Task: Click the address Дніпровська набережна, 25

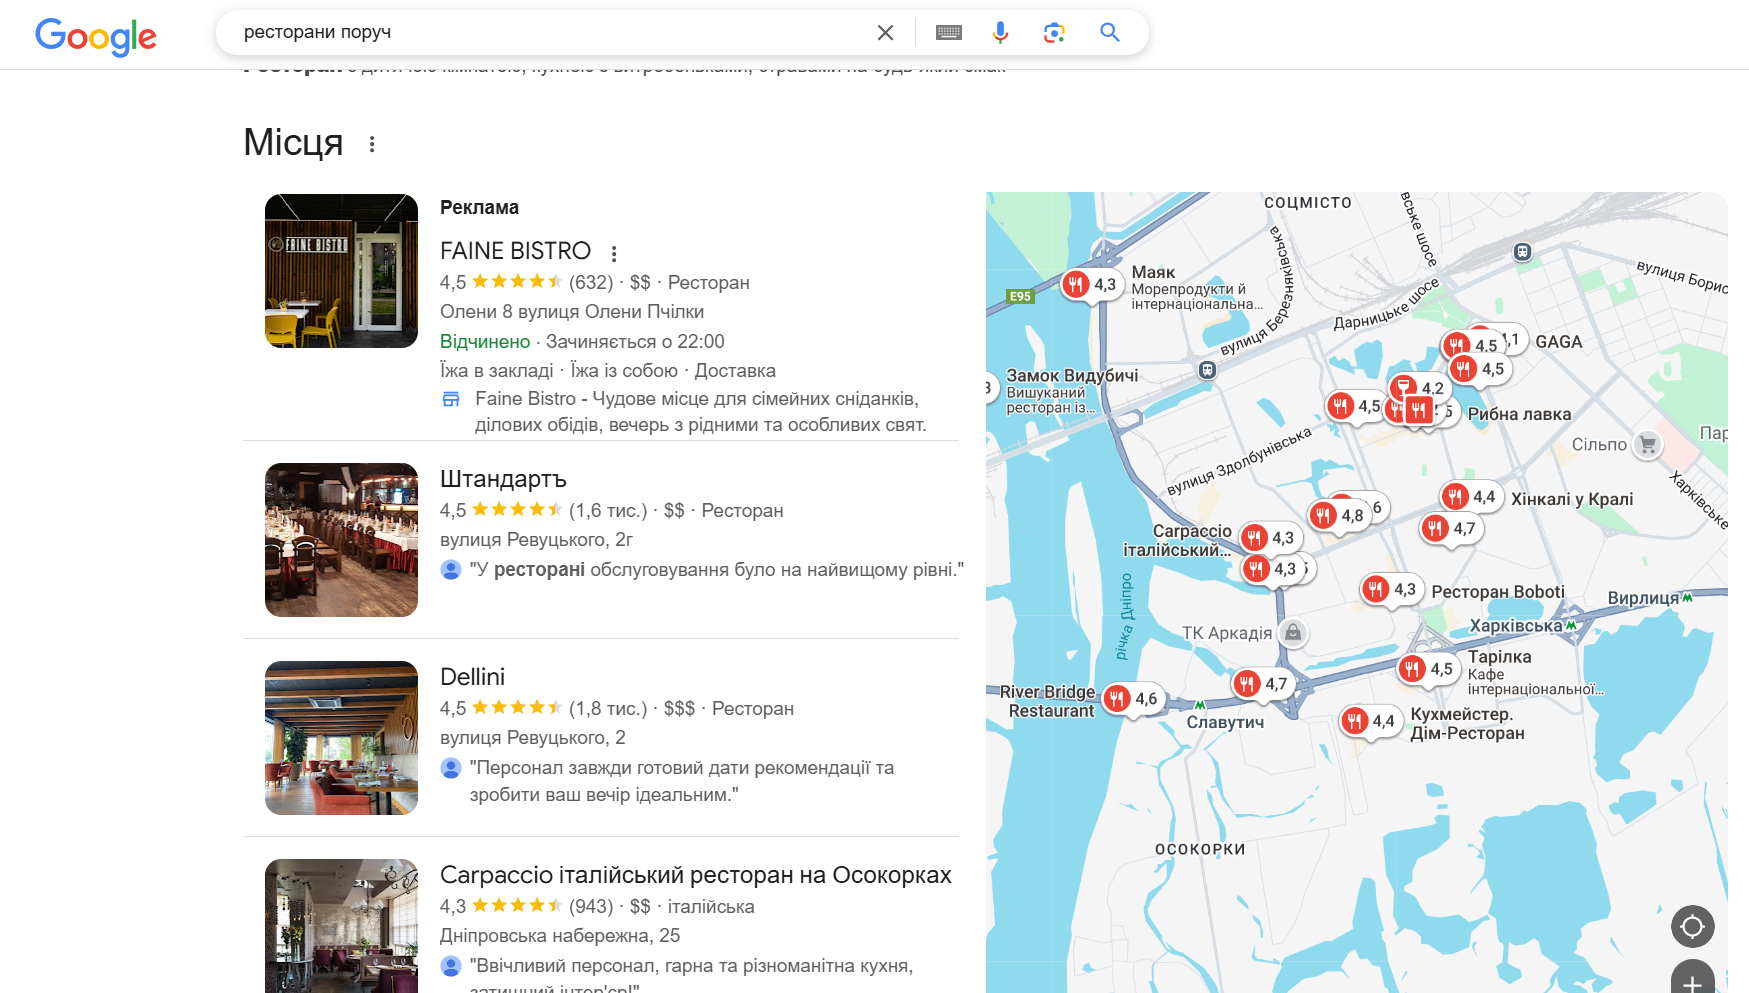Action: 560,936
